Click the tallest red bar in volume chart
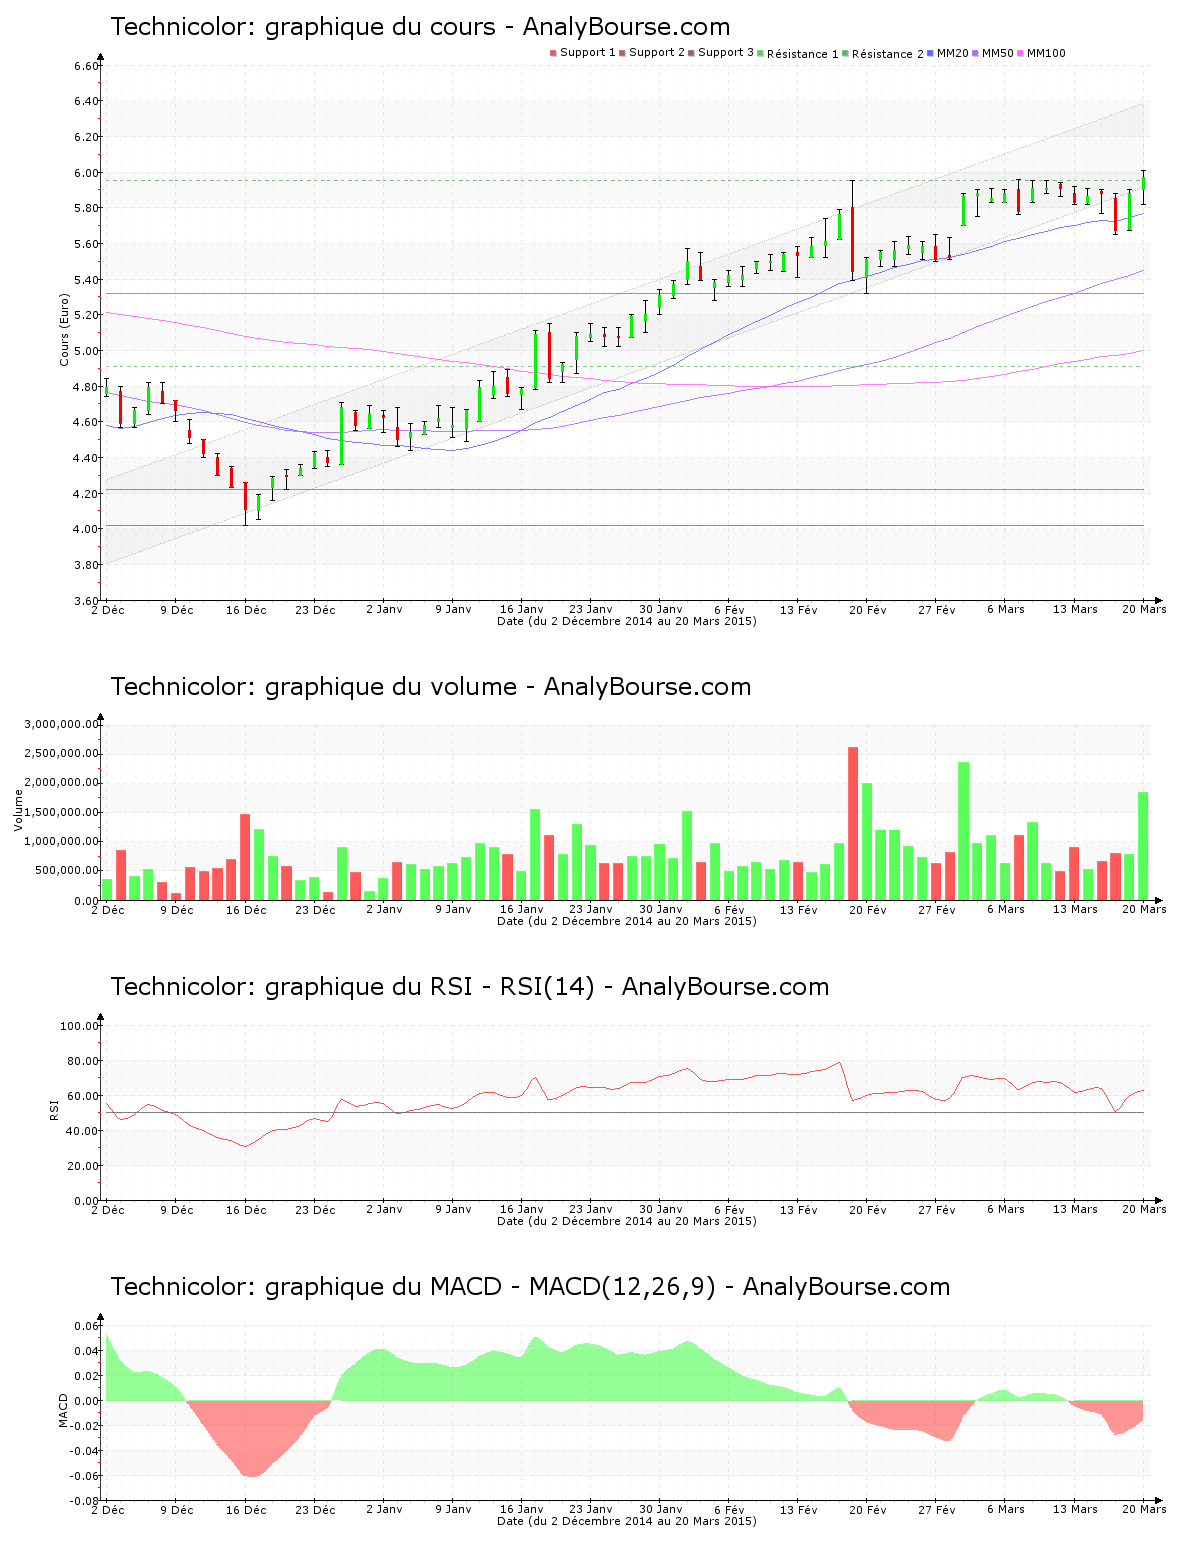 pyautogui.click(x=853, y=823)
